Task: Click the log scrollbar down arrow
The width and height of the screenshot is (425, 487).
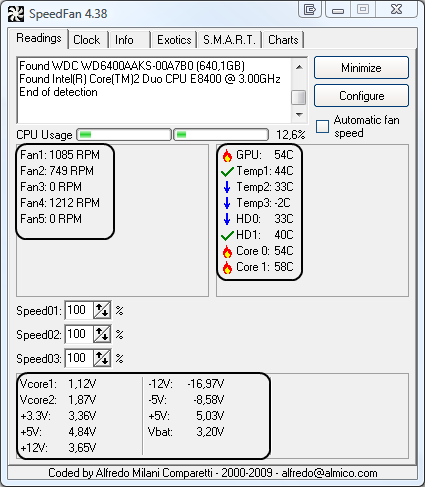Action: [x=299, y=115]
